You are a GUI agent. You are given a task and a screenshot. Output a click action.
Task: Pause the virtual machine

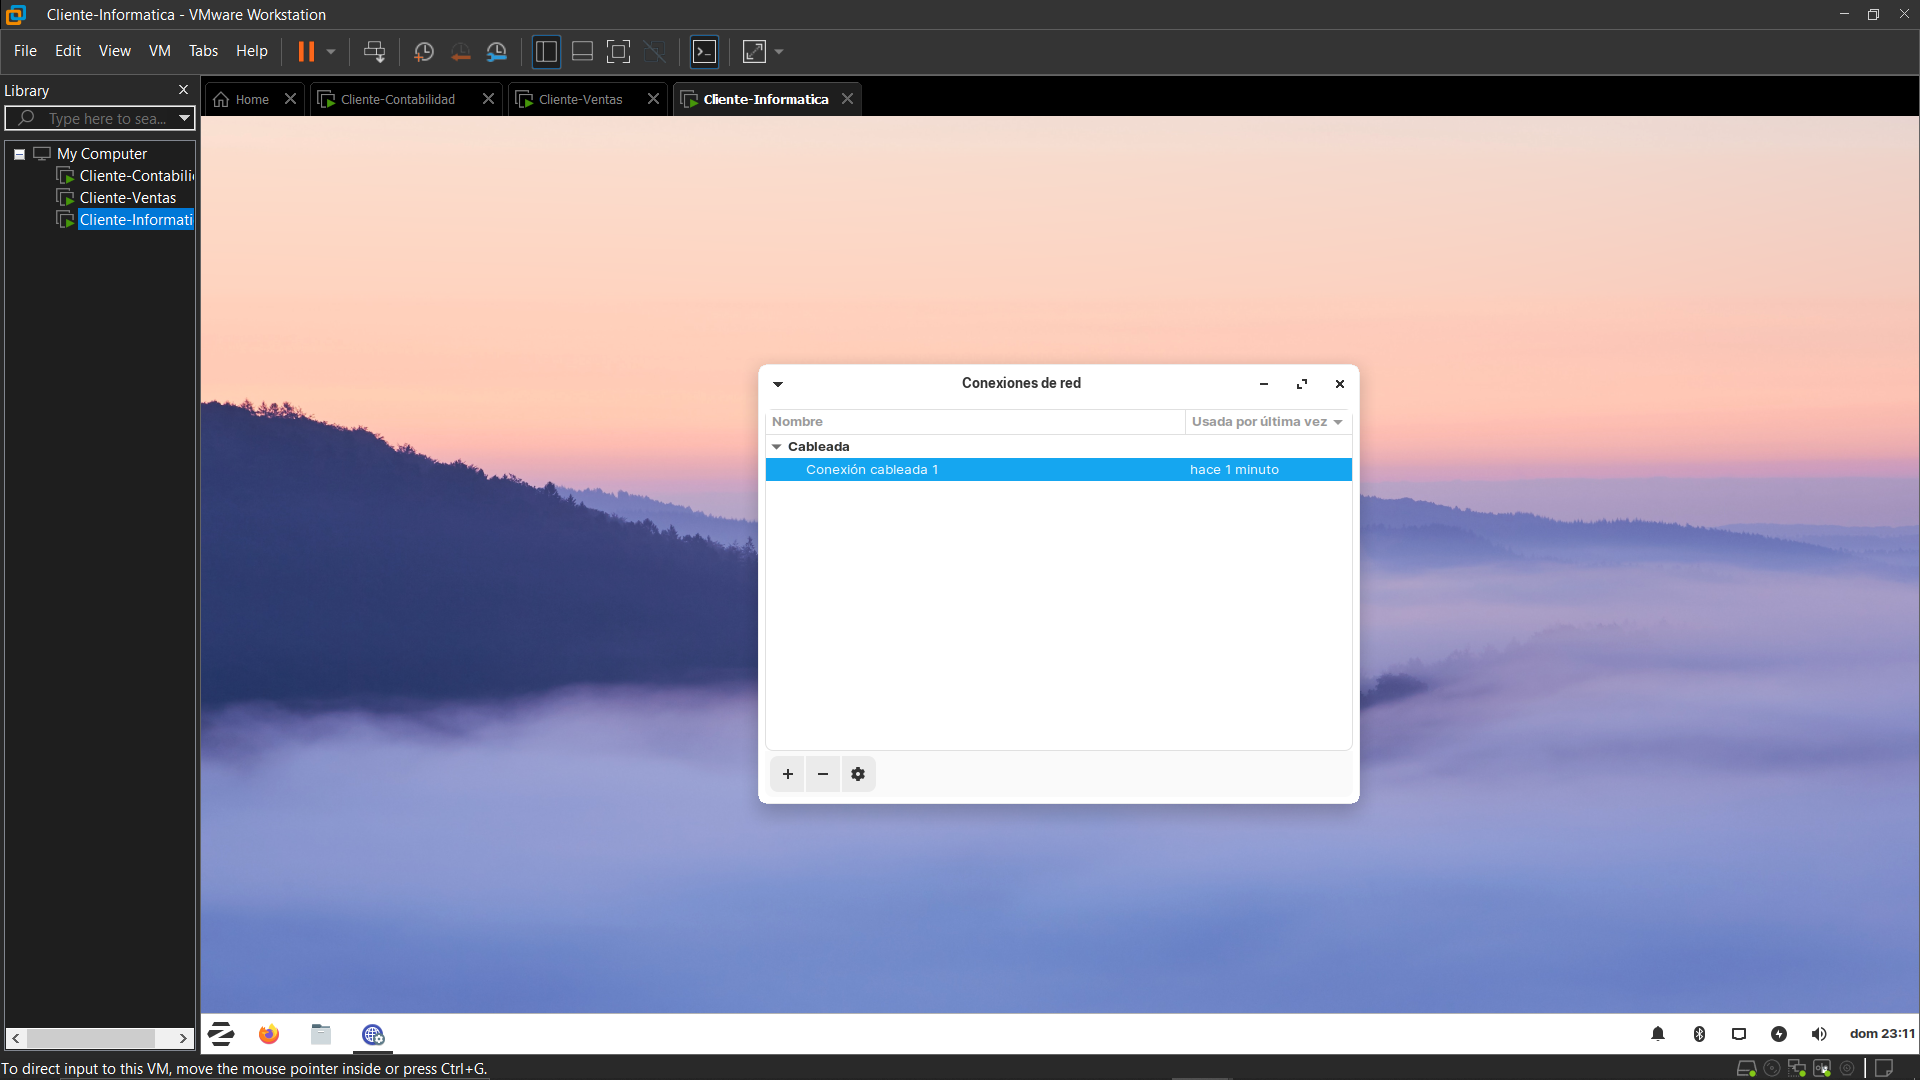click(306, 52)
